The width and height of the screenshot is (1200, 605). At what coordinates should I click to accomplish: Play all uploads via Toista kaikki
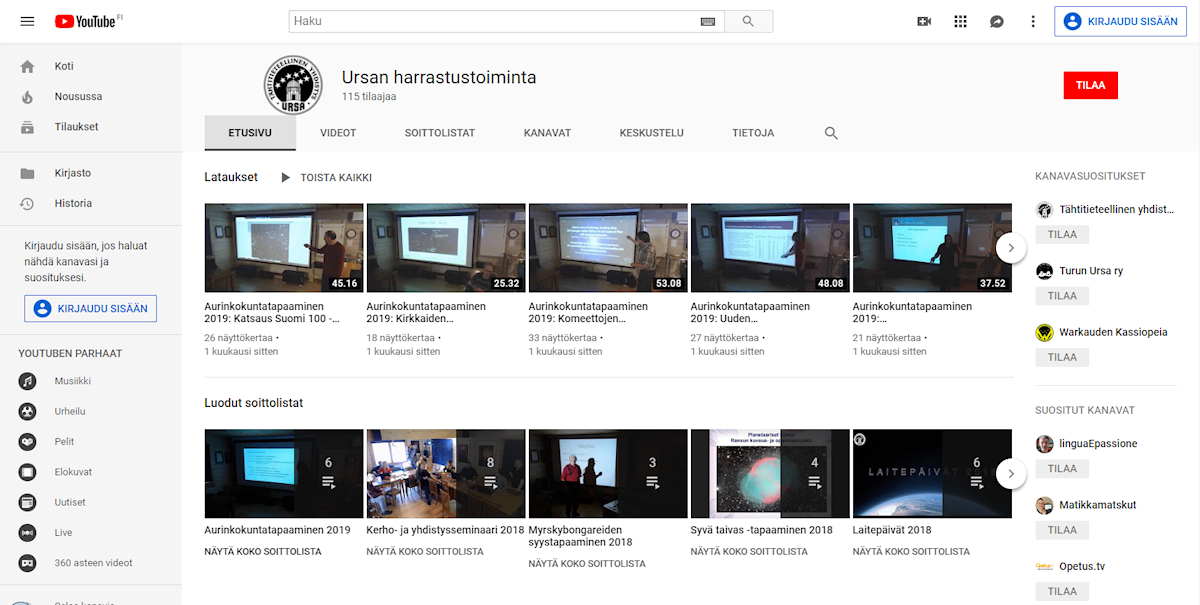click(x=326, y=178)
